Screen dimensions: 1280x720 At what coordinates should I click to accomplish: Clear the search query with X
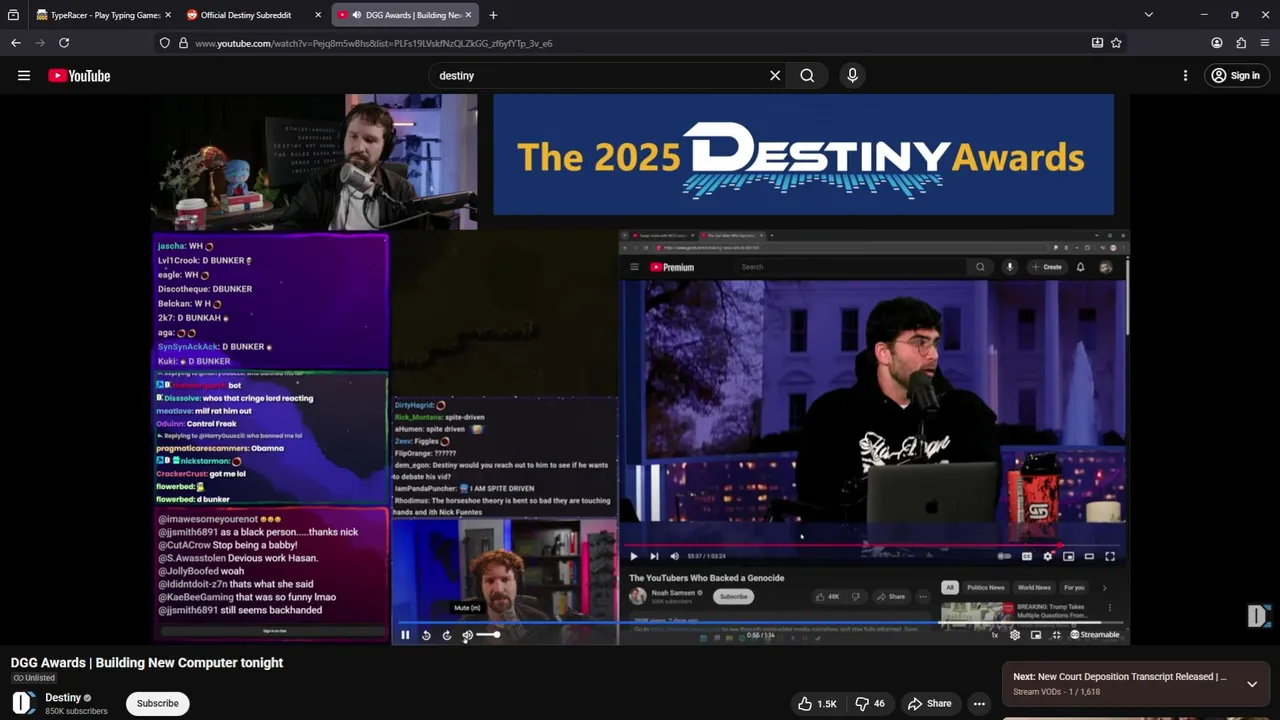pos(775,76)
